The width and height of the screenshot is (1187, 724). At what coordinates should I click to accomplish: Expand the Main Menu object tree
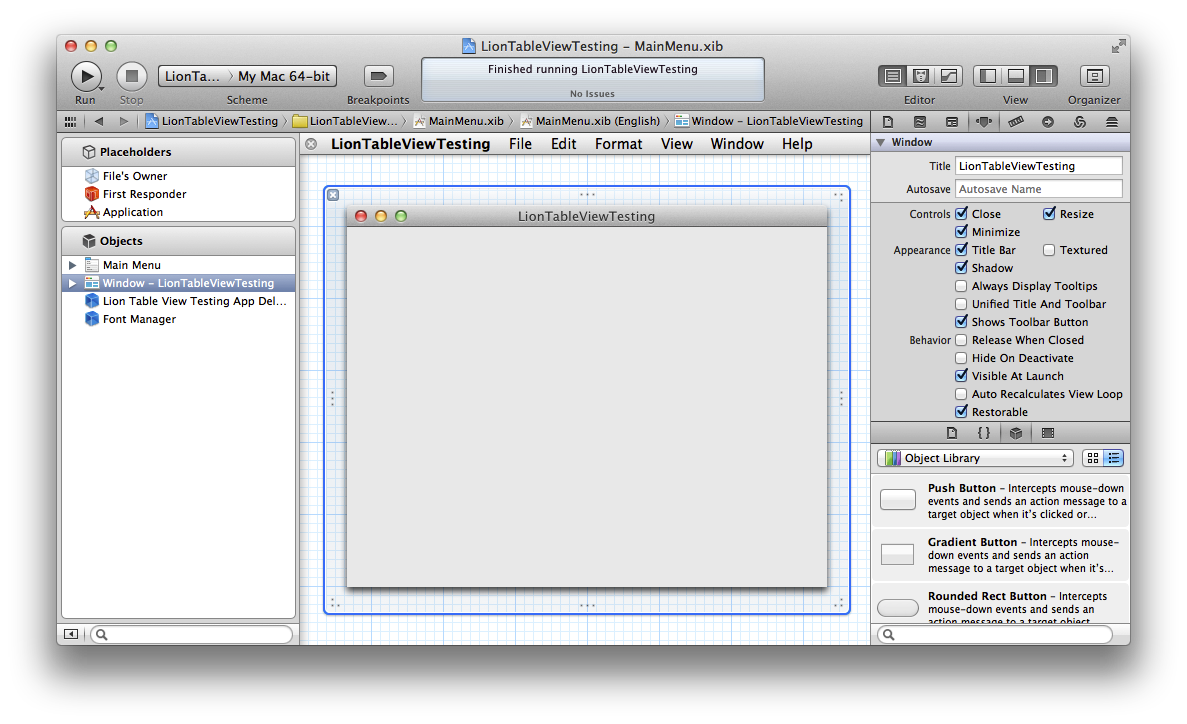pyautogui.click(x=73, y=265)
